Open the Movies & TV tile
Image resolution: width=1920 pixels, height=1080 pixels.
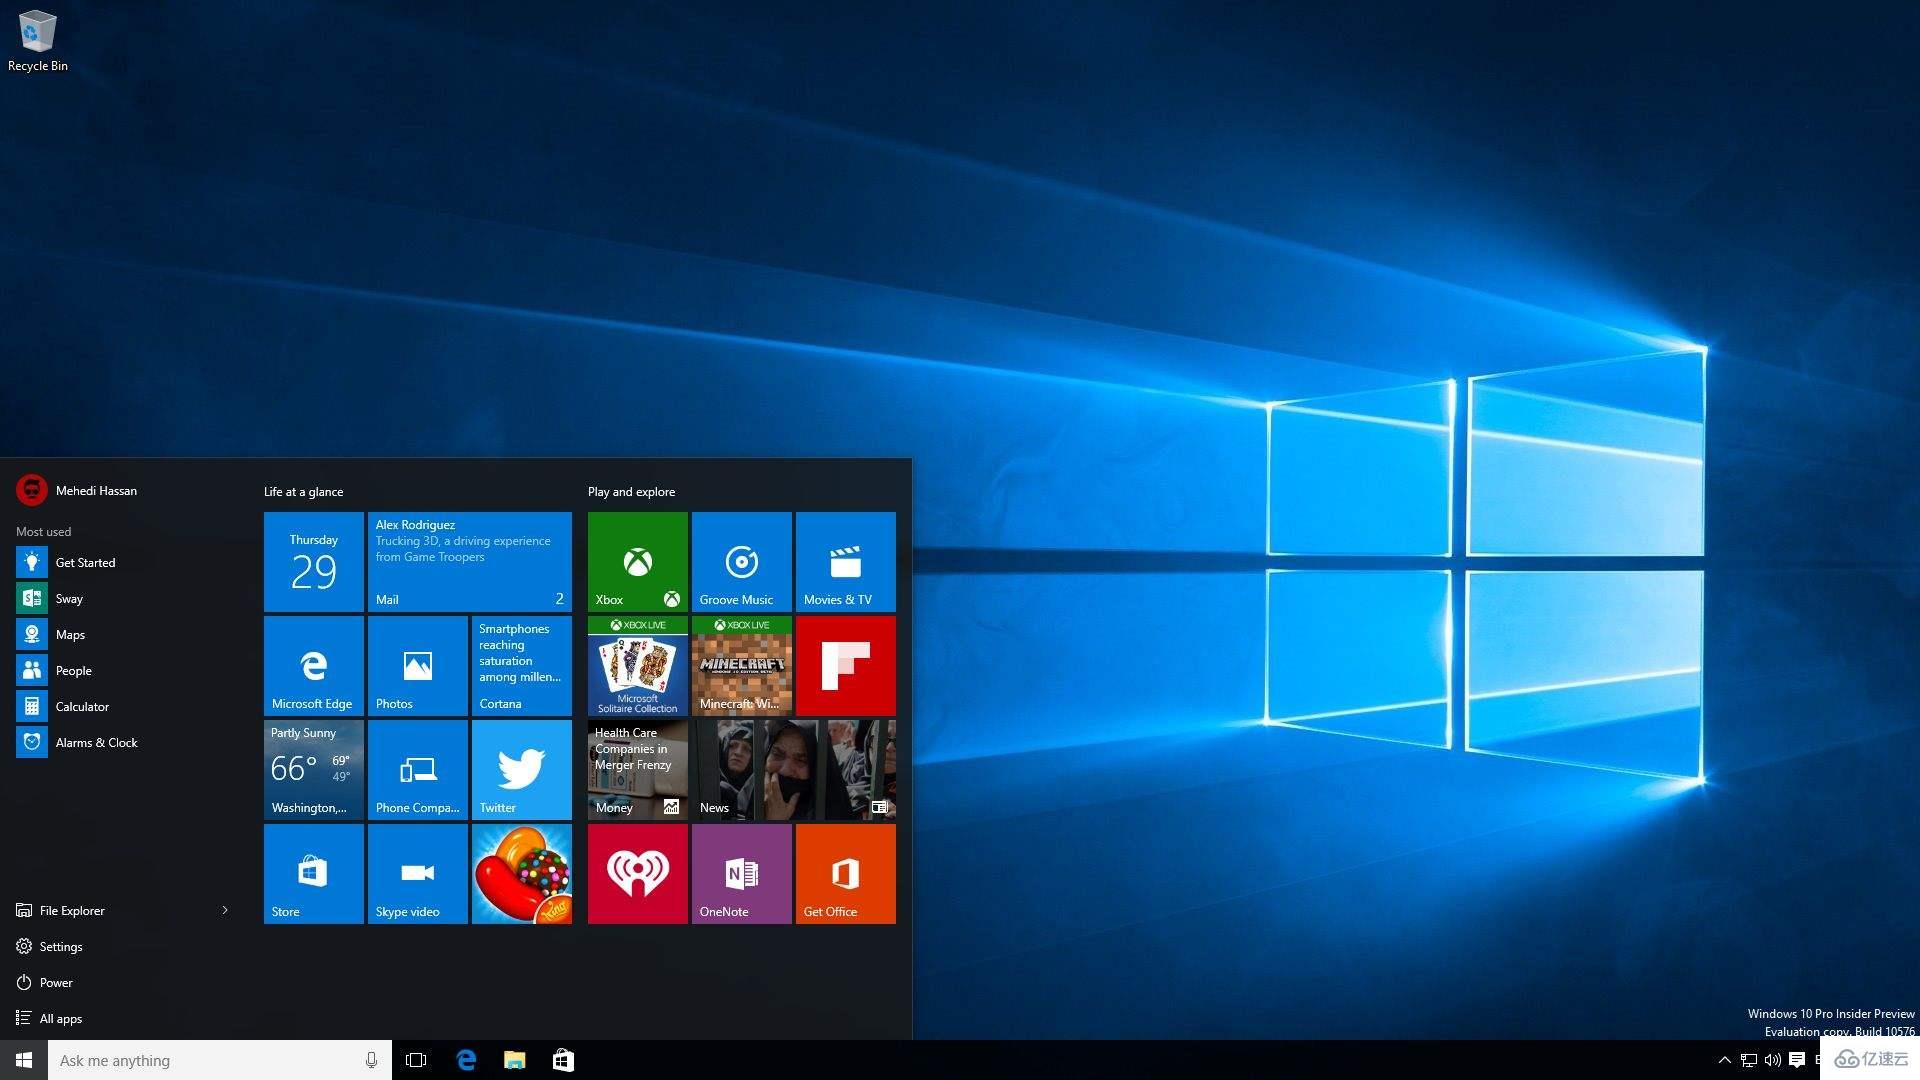tap(846, 562)
